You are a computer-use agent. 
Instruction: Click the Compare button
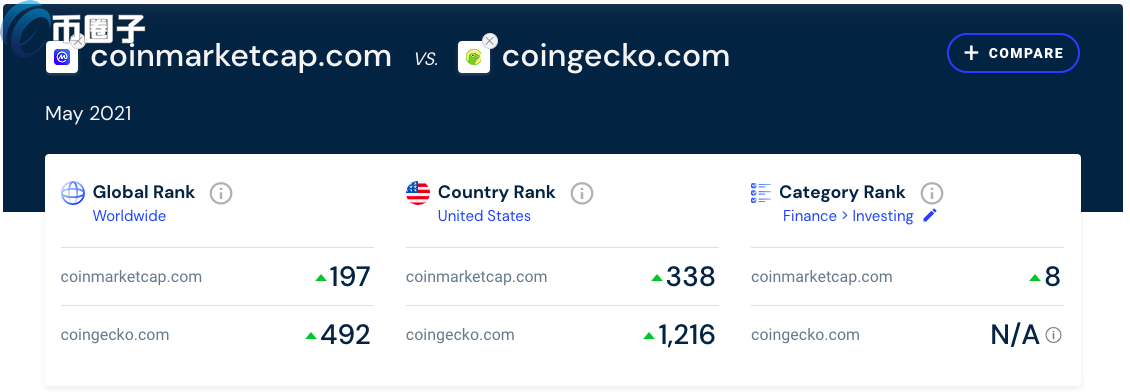click(x=1013, y=53)
